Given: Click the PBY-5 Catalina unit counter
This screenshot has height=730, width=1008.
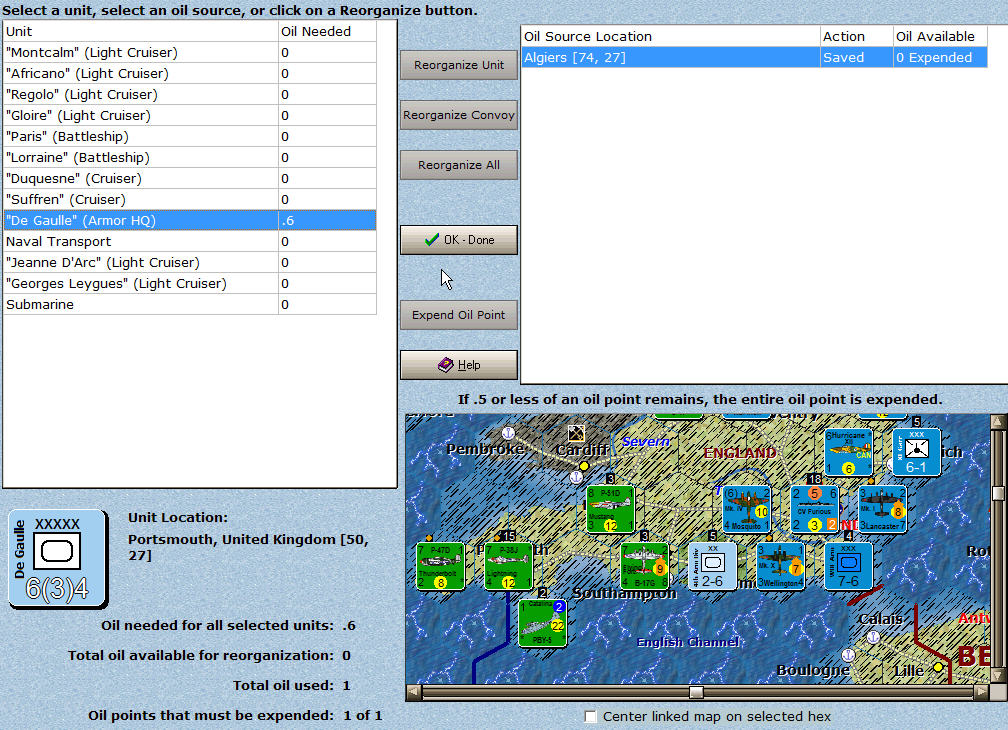Looking at the screenshot, I should click(543, 622).
